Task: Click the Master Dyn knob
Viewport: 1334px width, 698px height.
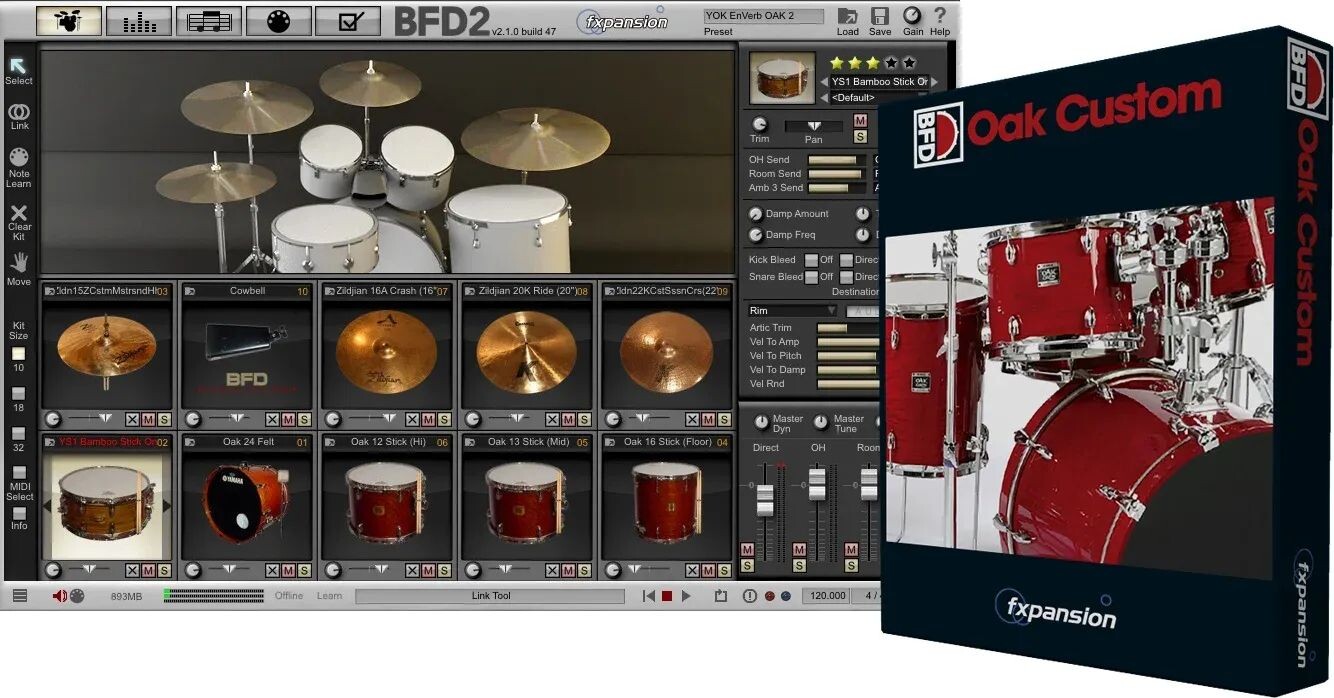Action: coord(761,422)
